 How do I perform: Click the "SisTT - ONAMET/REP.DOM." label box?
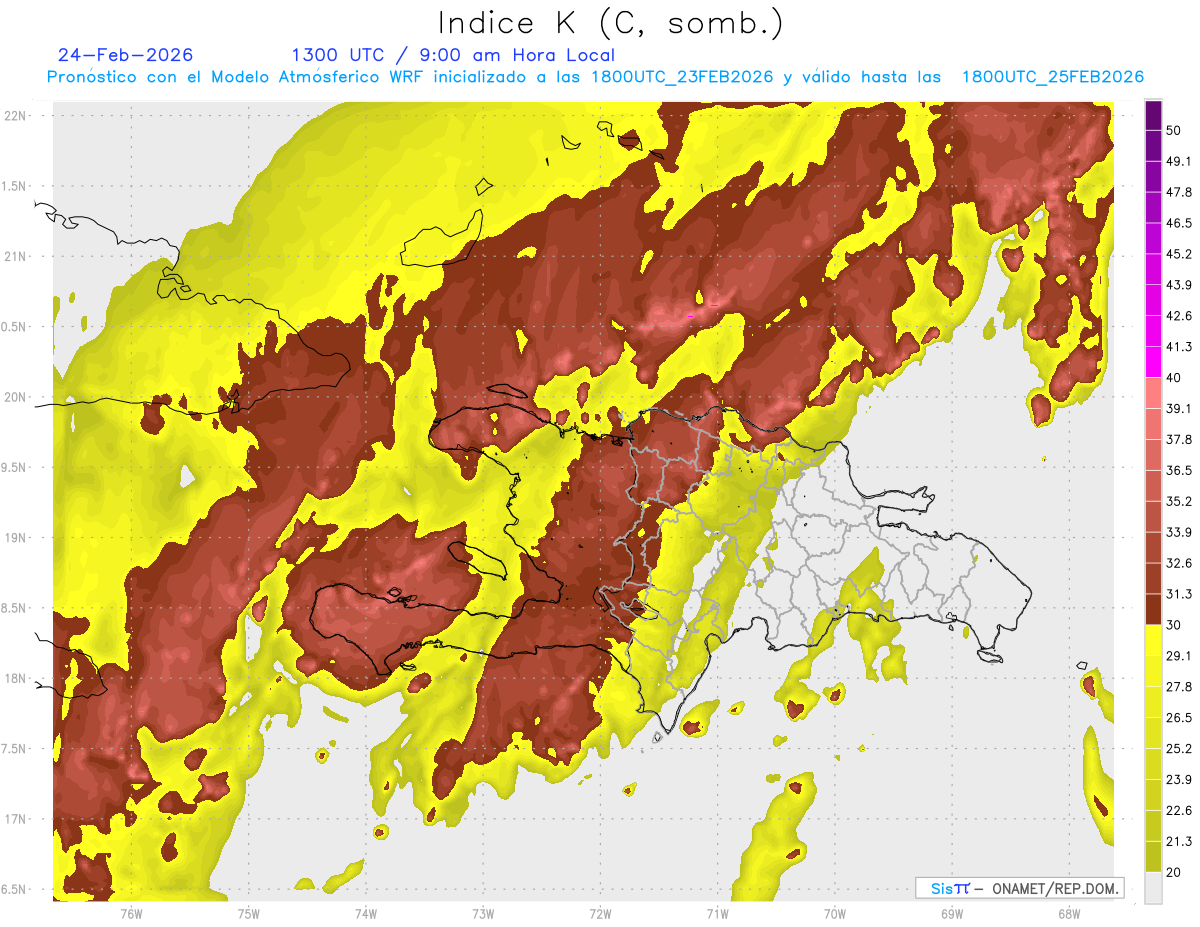point(1019,888)
